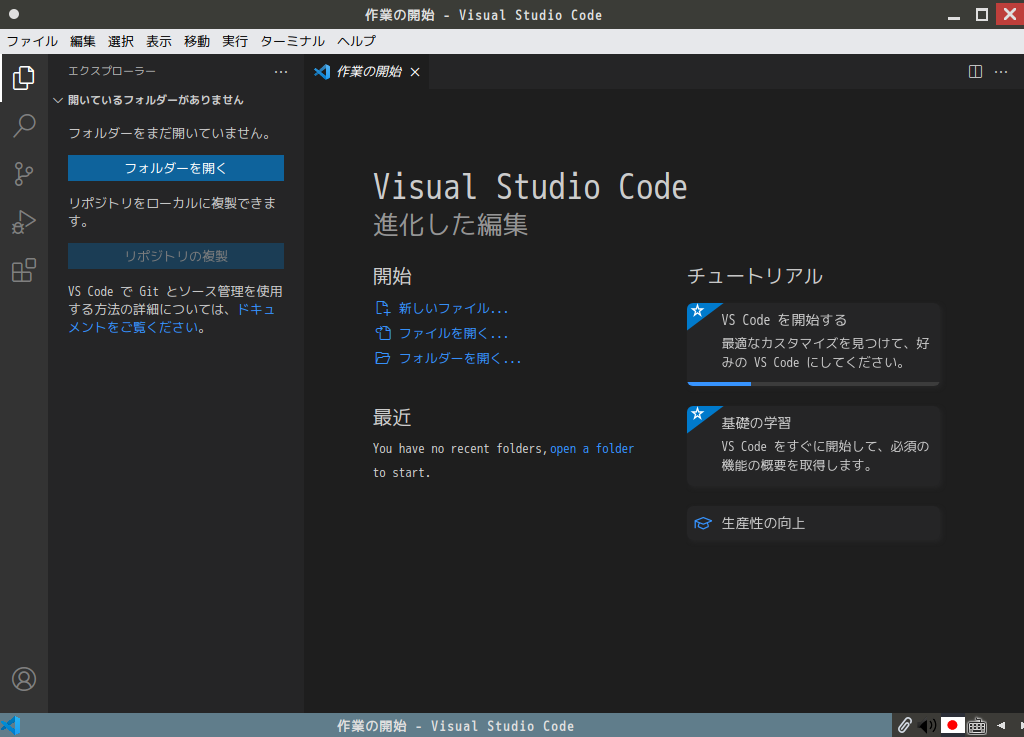Open the 編集 menu
This screenshot has width=1024, height=737.
[83, 41]
